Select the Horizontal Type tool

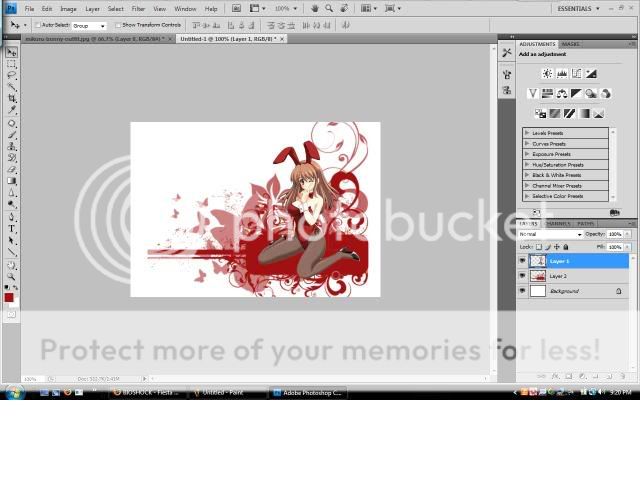click(11, 228)
